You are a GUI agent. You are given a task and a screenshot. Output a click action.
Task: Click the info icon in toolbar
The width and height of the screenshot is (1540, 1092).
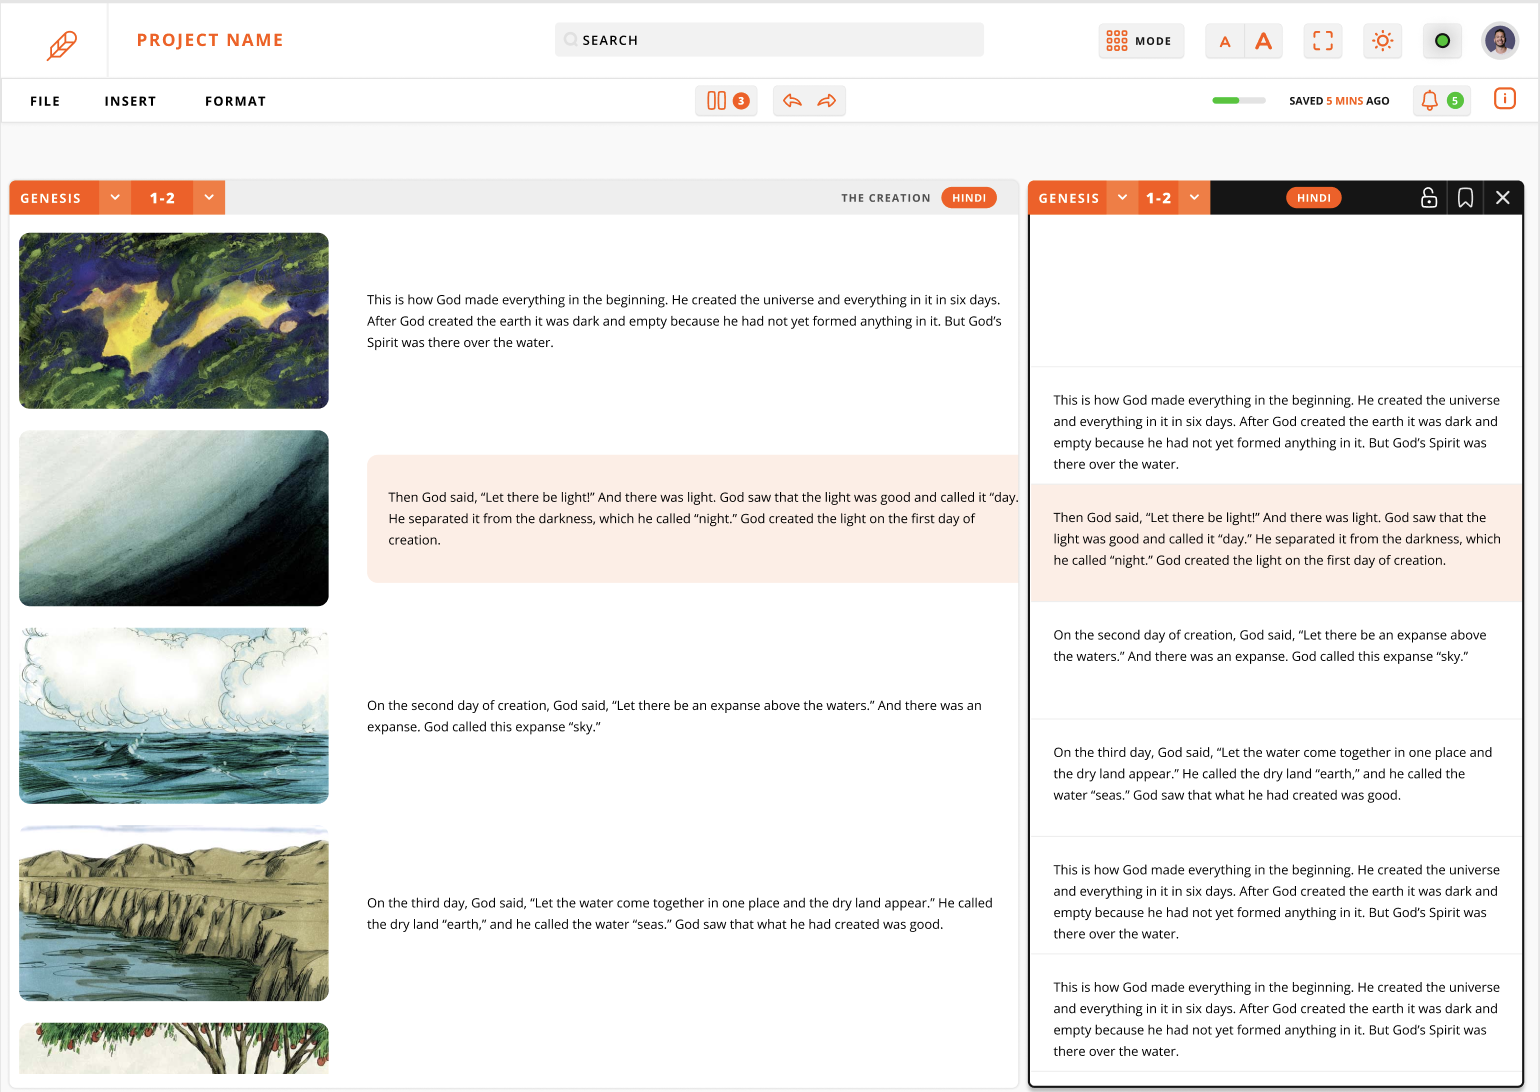[x=1504, y=99]
